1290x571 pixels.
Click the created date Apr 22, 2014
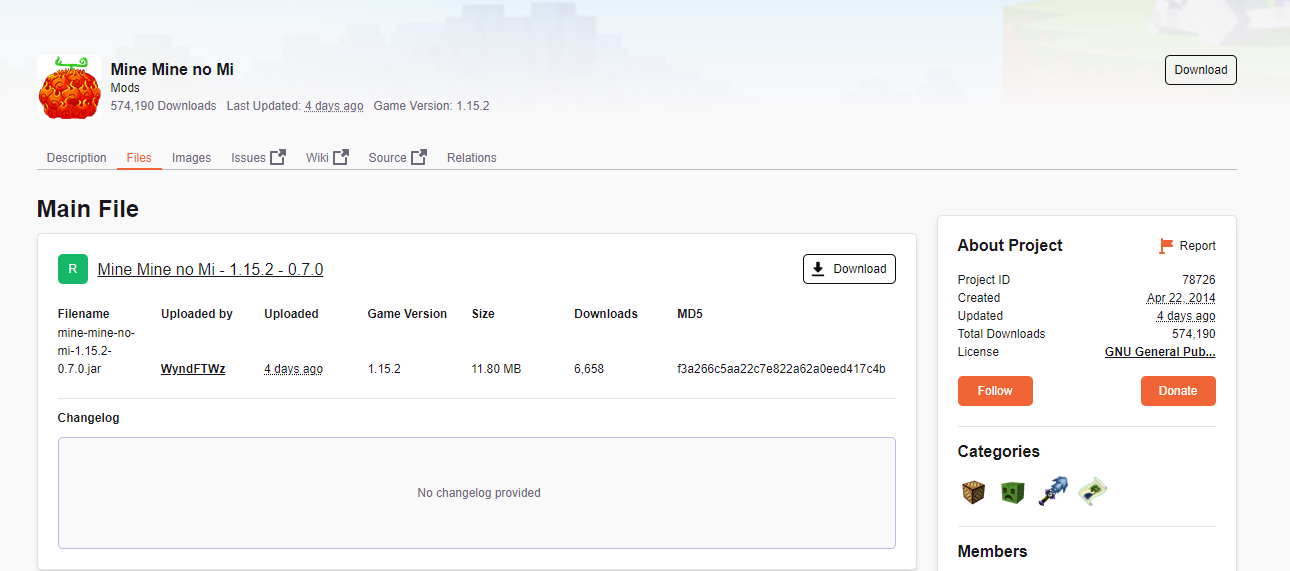point(1181,298)
